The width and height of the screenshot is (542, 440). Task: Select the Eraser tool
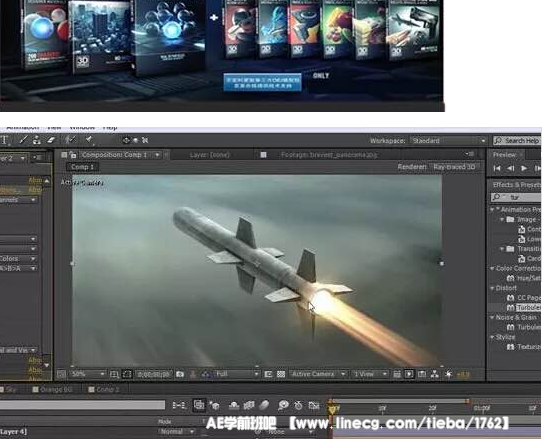click(x=51, y=140)
